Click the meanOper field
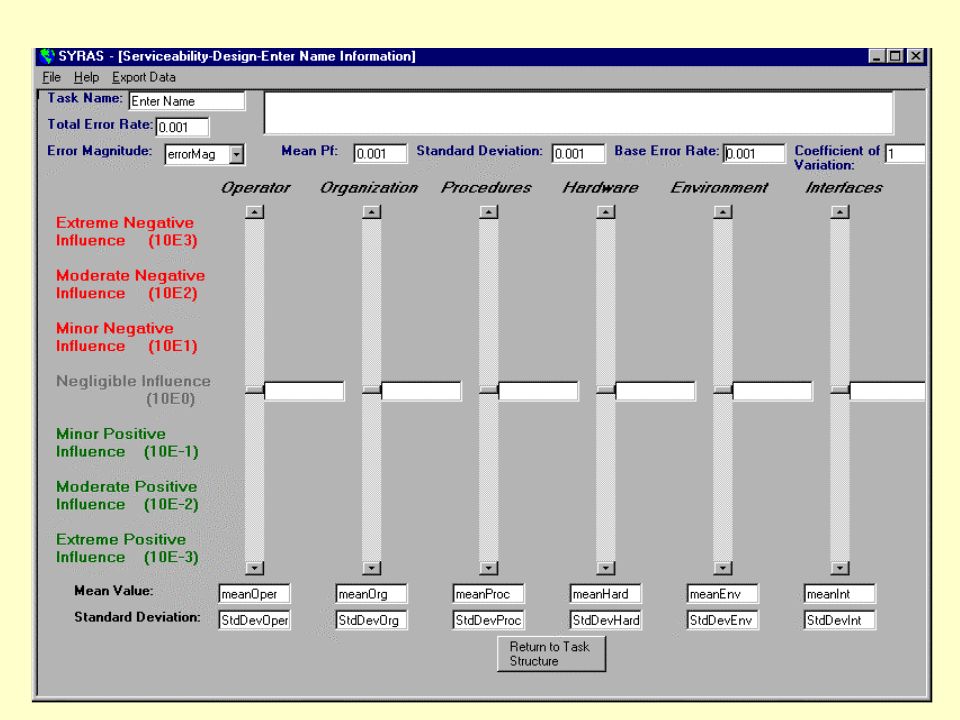The height and width of the screenshot is (720, 960). [x=254, y=594]
